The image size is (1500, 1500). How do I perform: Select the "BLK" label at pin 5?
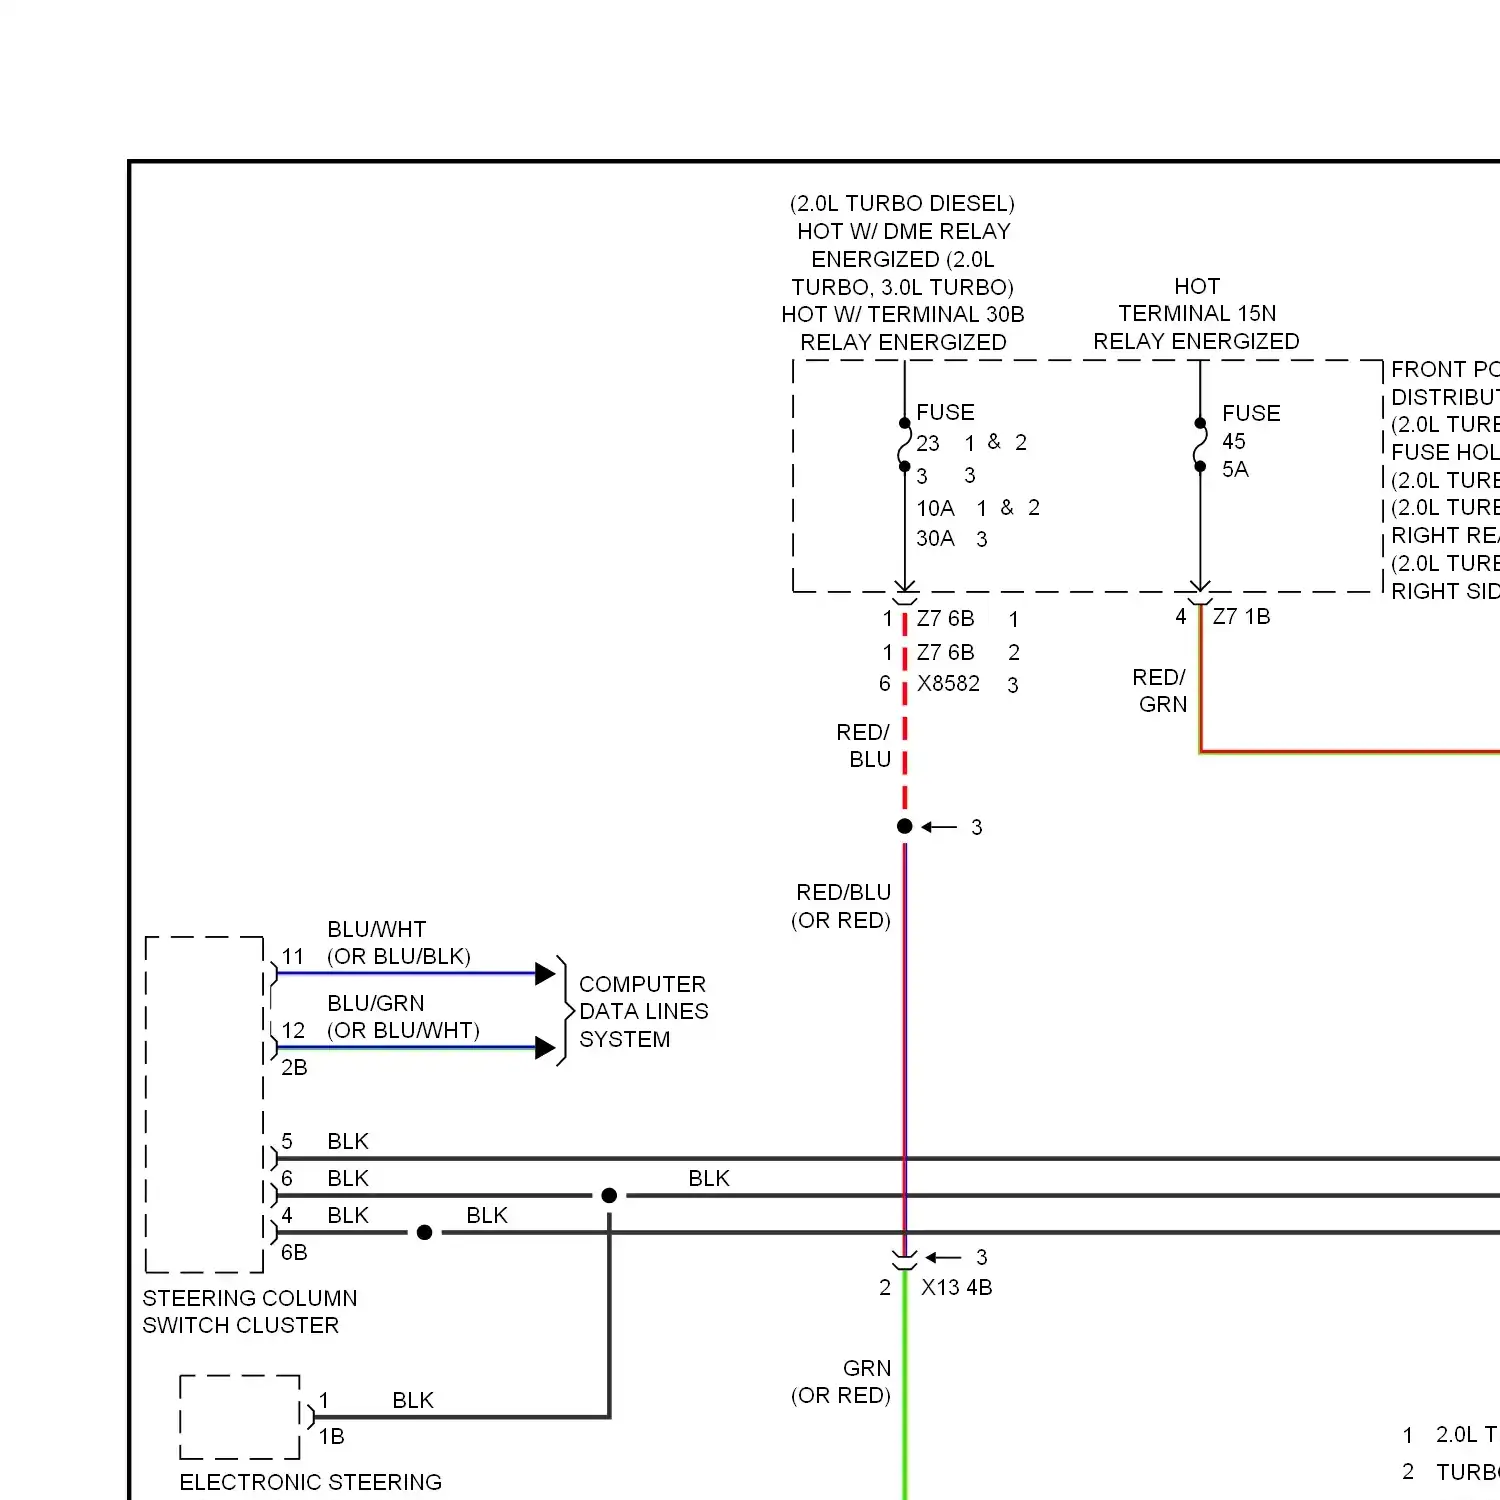(x=348, y=1141)
